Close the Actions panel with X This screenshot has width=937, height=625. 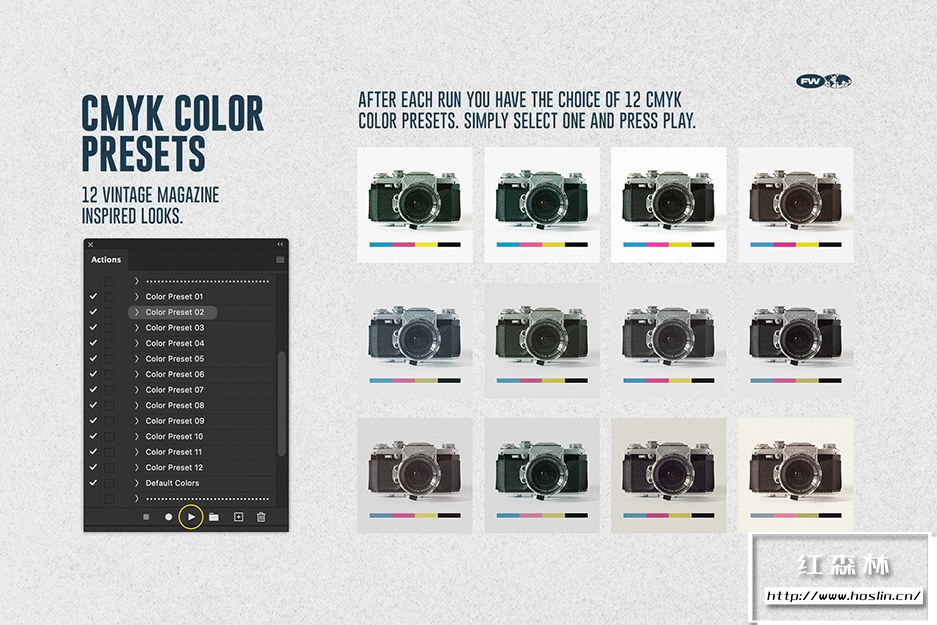(x=91, y=244)
